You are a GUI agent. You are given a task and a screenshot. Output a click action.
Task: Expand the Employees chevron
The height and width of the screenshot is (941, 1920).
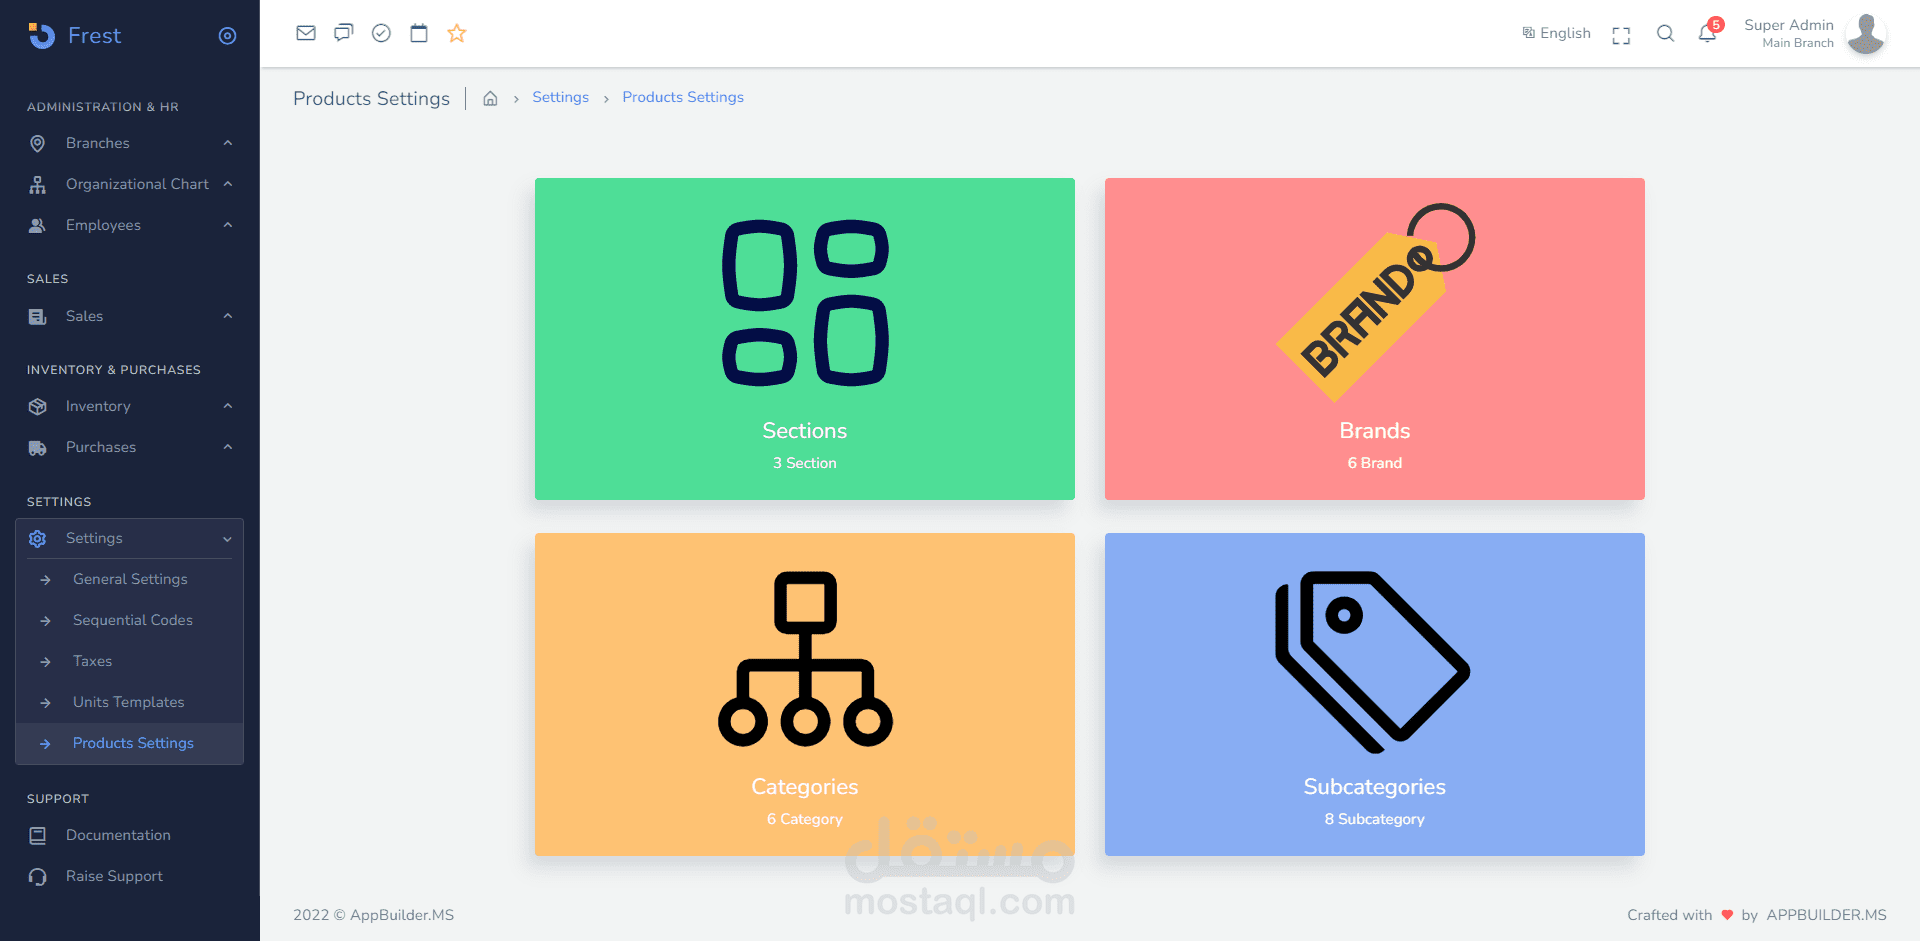[228, 225]
